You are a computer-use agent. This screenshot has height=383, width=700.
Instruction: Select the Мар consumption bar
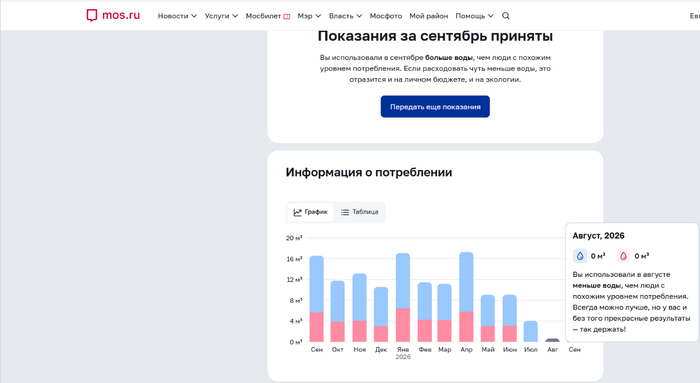(444, 313)
